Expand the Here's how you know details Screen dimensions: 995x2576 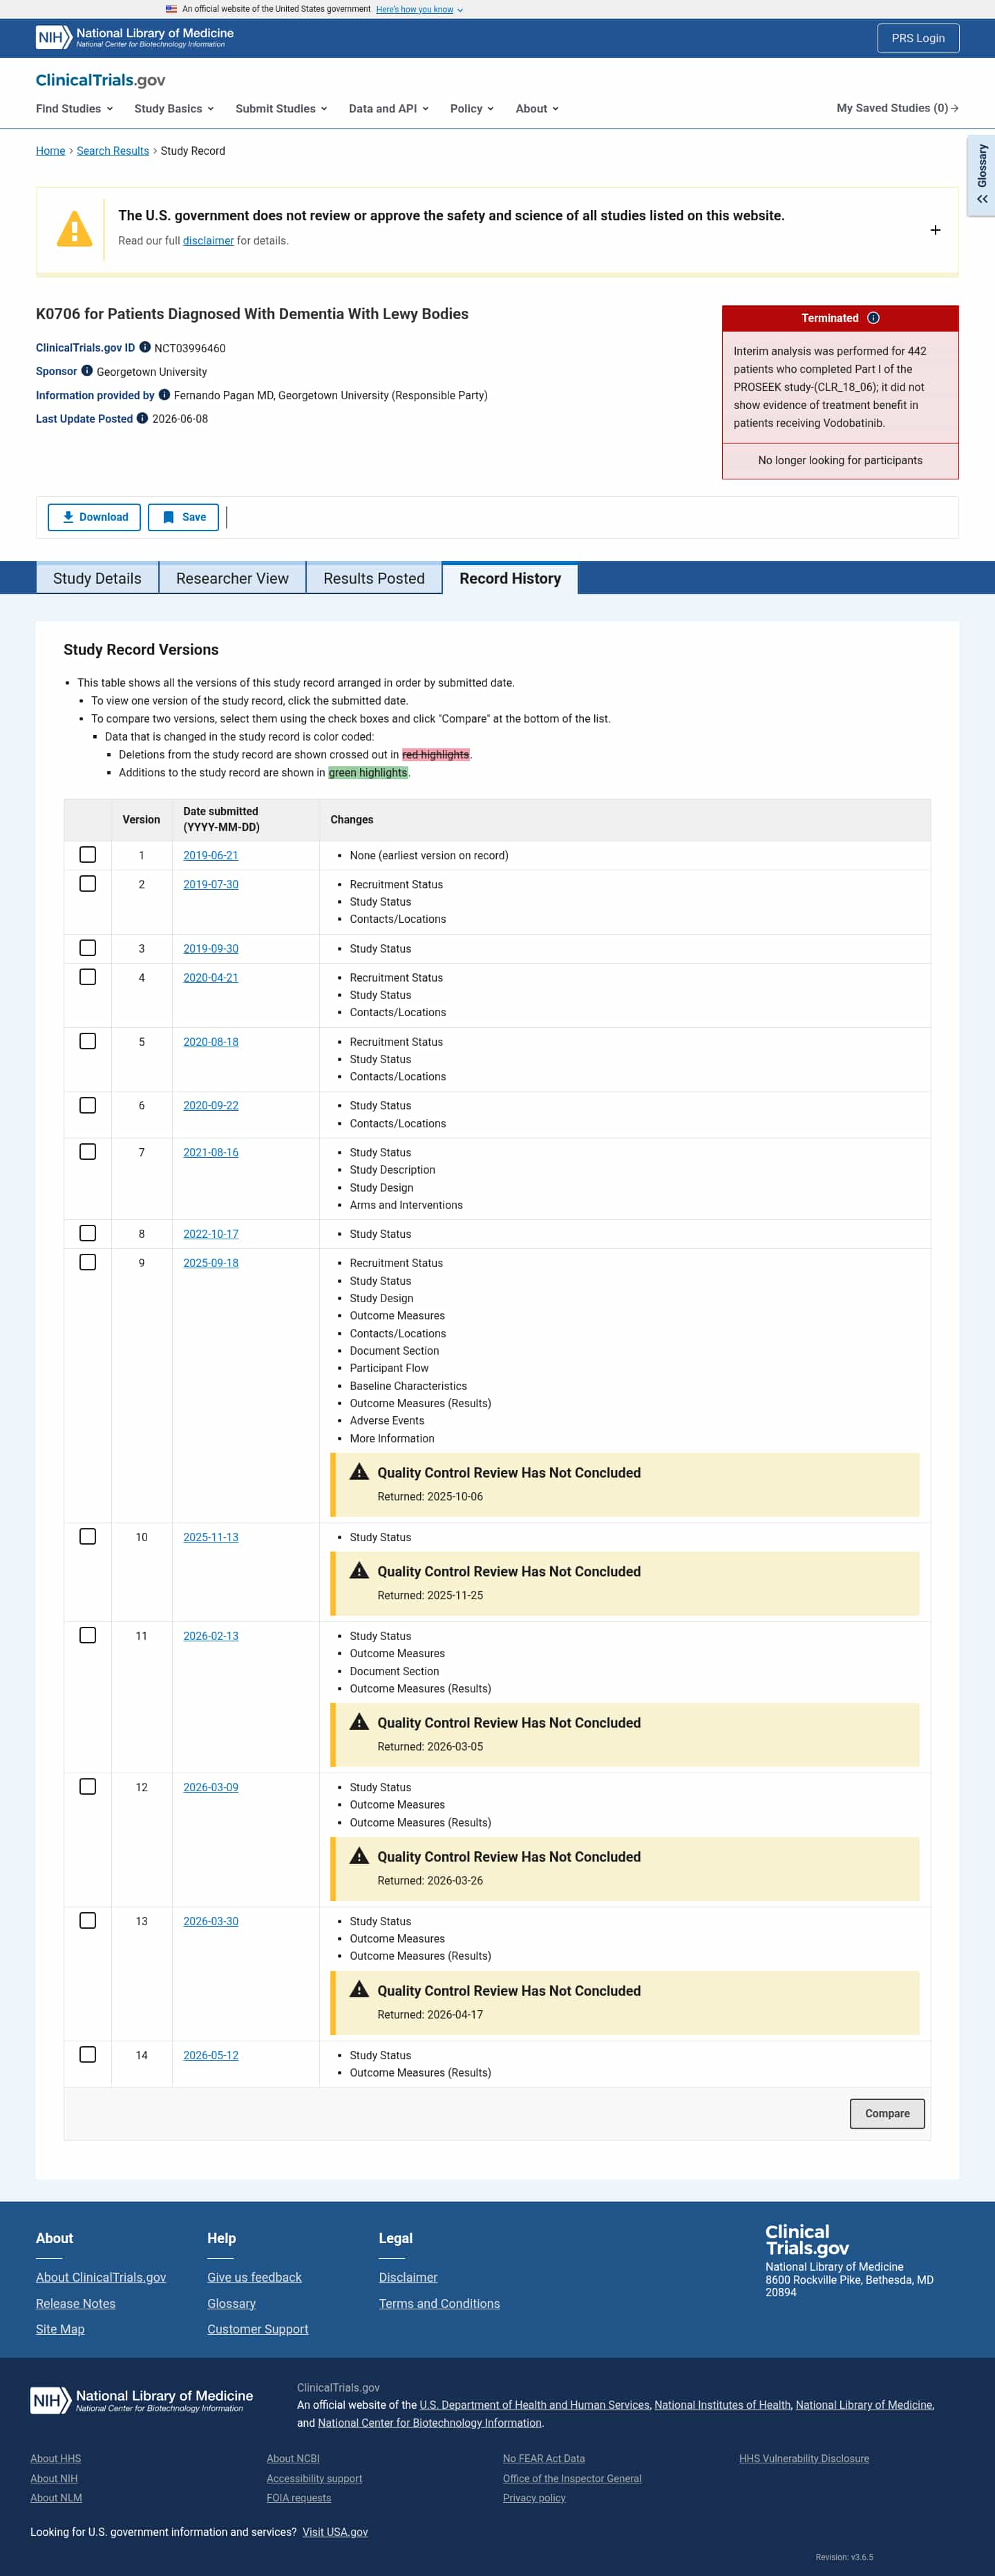(419, 9)
